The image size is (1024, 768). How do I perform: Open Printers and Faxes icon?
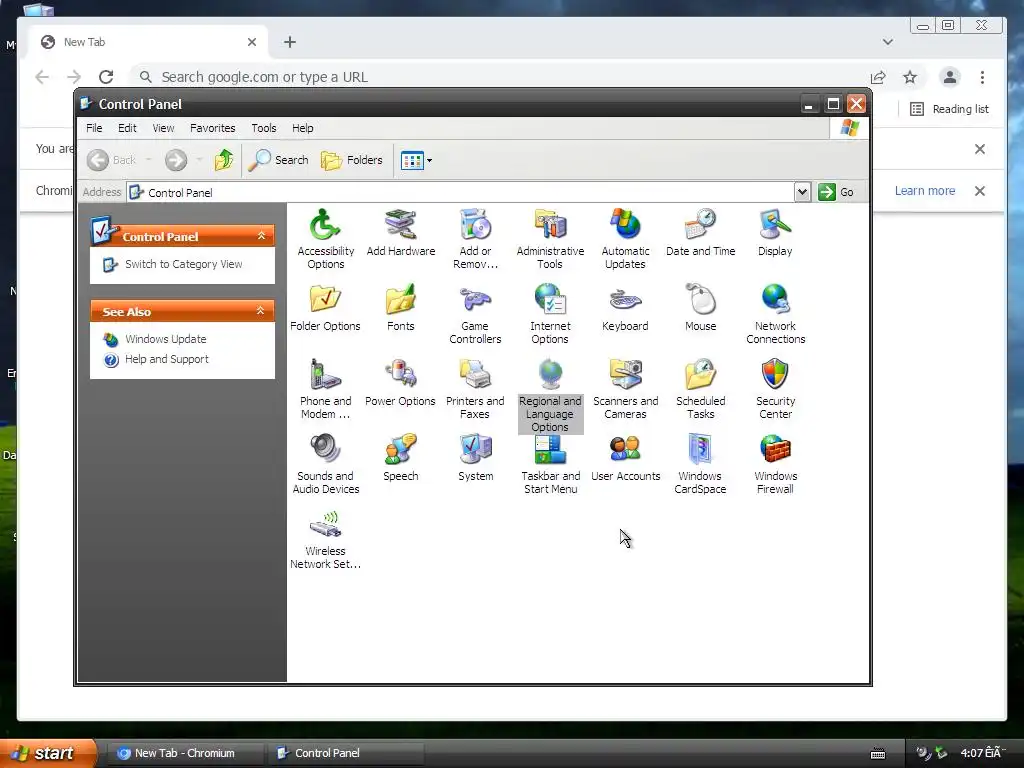coord(475,389)
